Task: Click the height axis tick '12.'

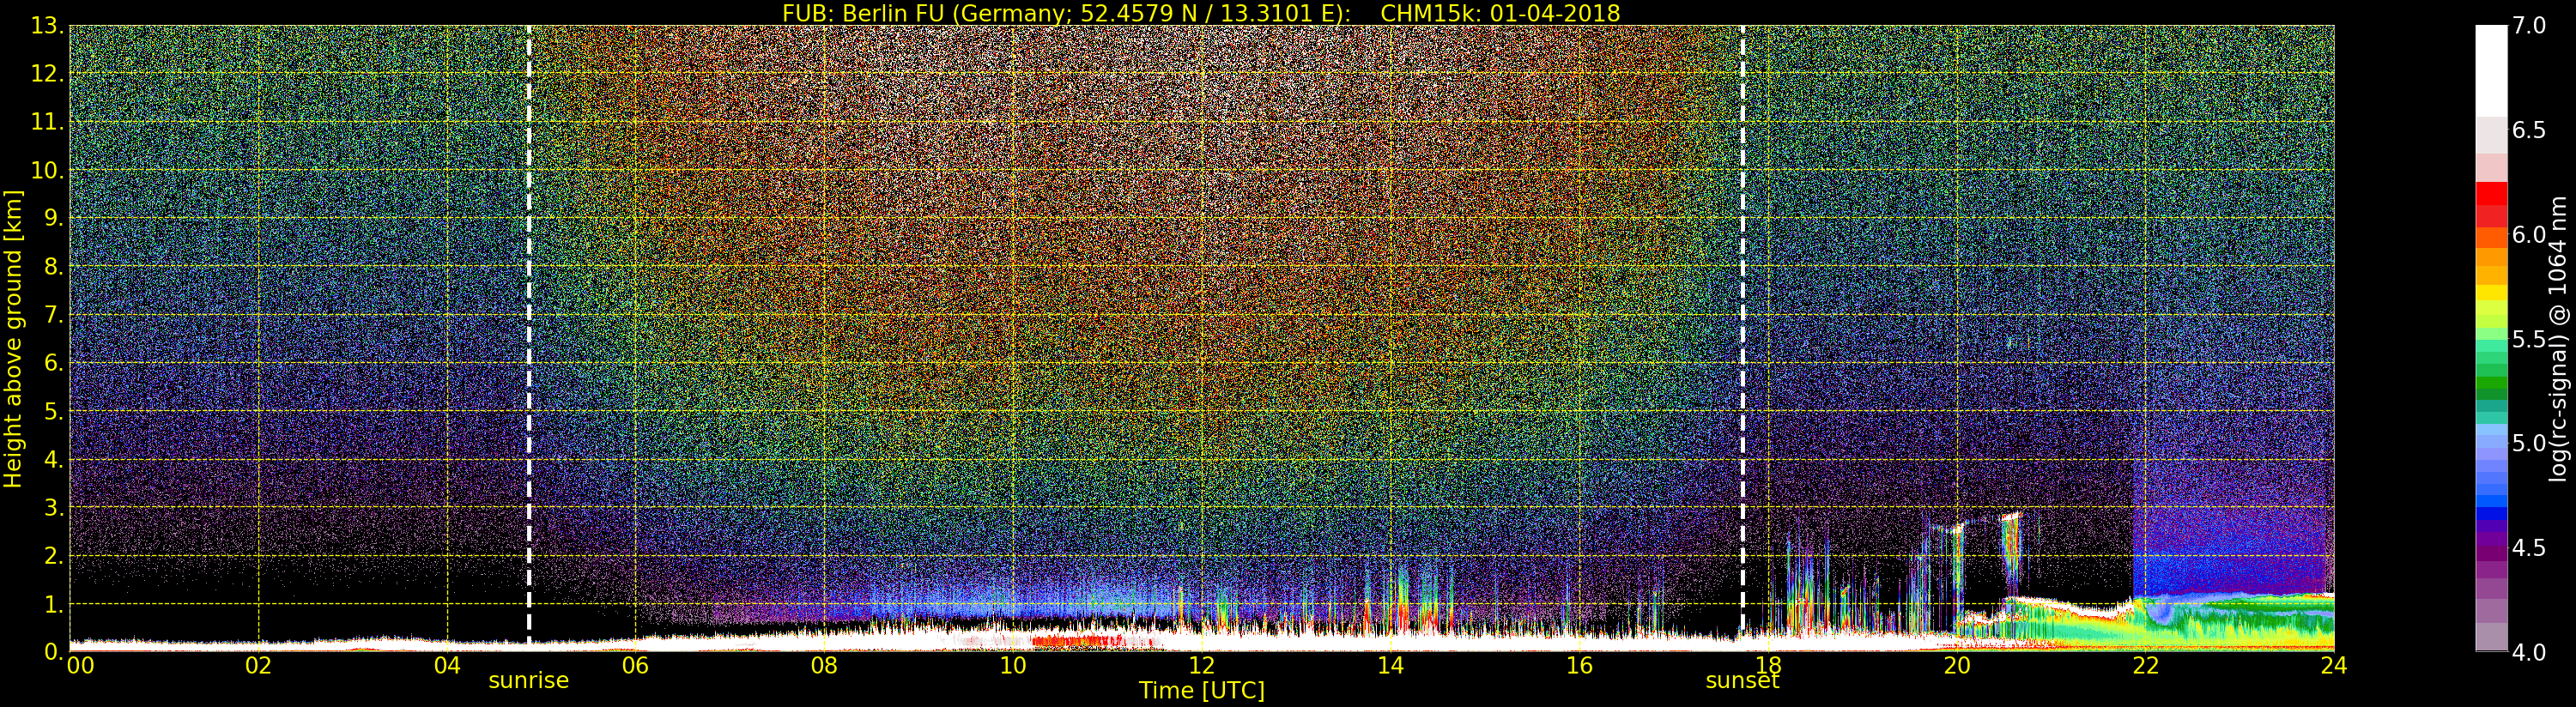Action: tap(47, 74)
